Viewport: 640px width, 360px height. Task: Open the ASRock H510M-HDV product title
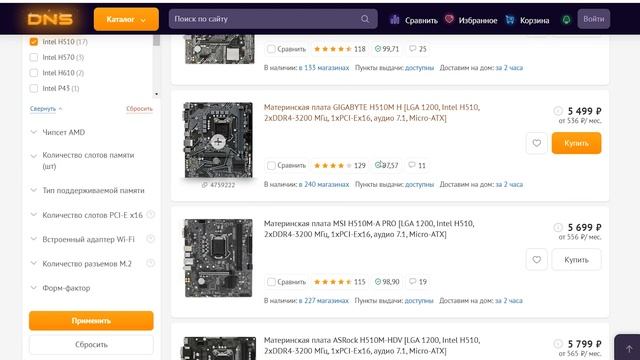[x=371, y=345]
